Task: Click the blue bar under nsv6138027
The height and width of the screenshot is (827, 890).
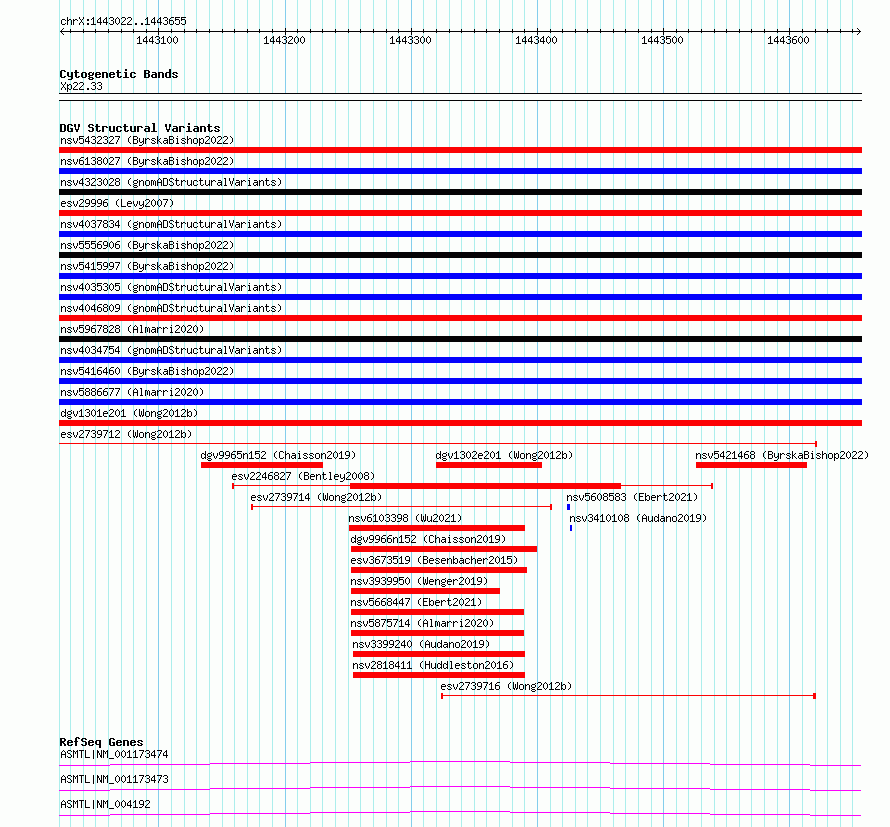Action: 460,171
